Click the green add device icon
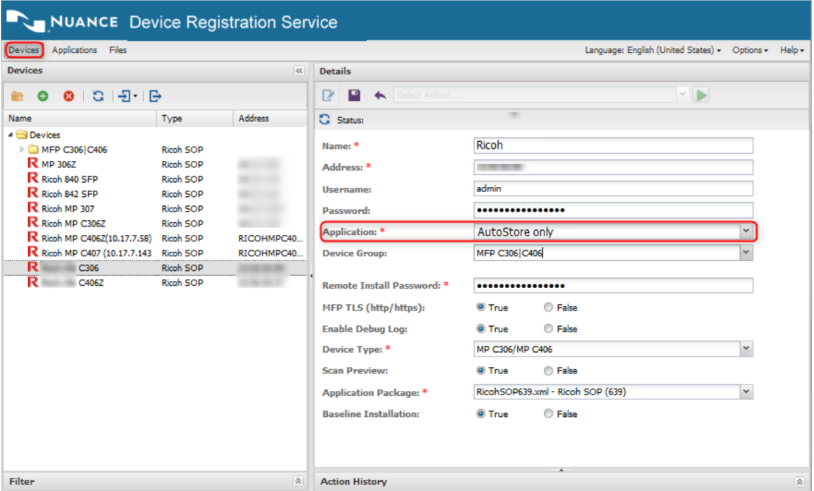 (x=43, y=96)
